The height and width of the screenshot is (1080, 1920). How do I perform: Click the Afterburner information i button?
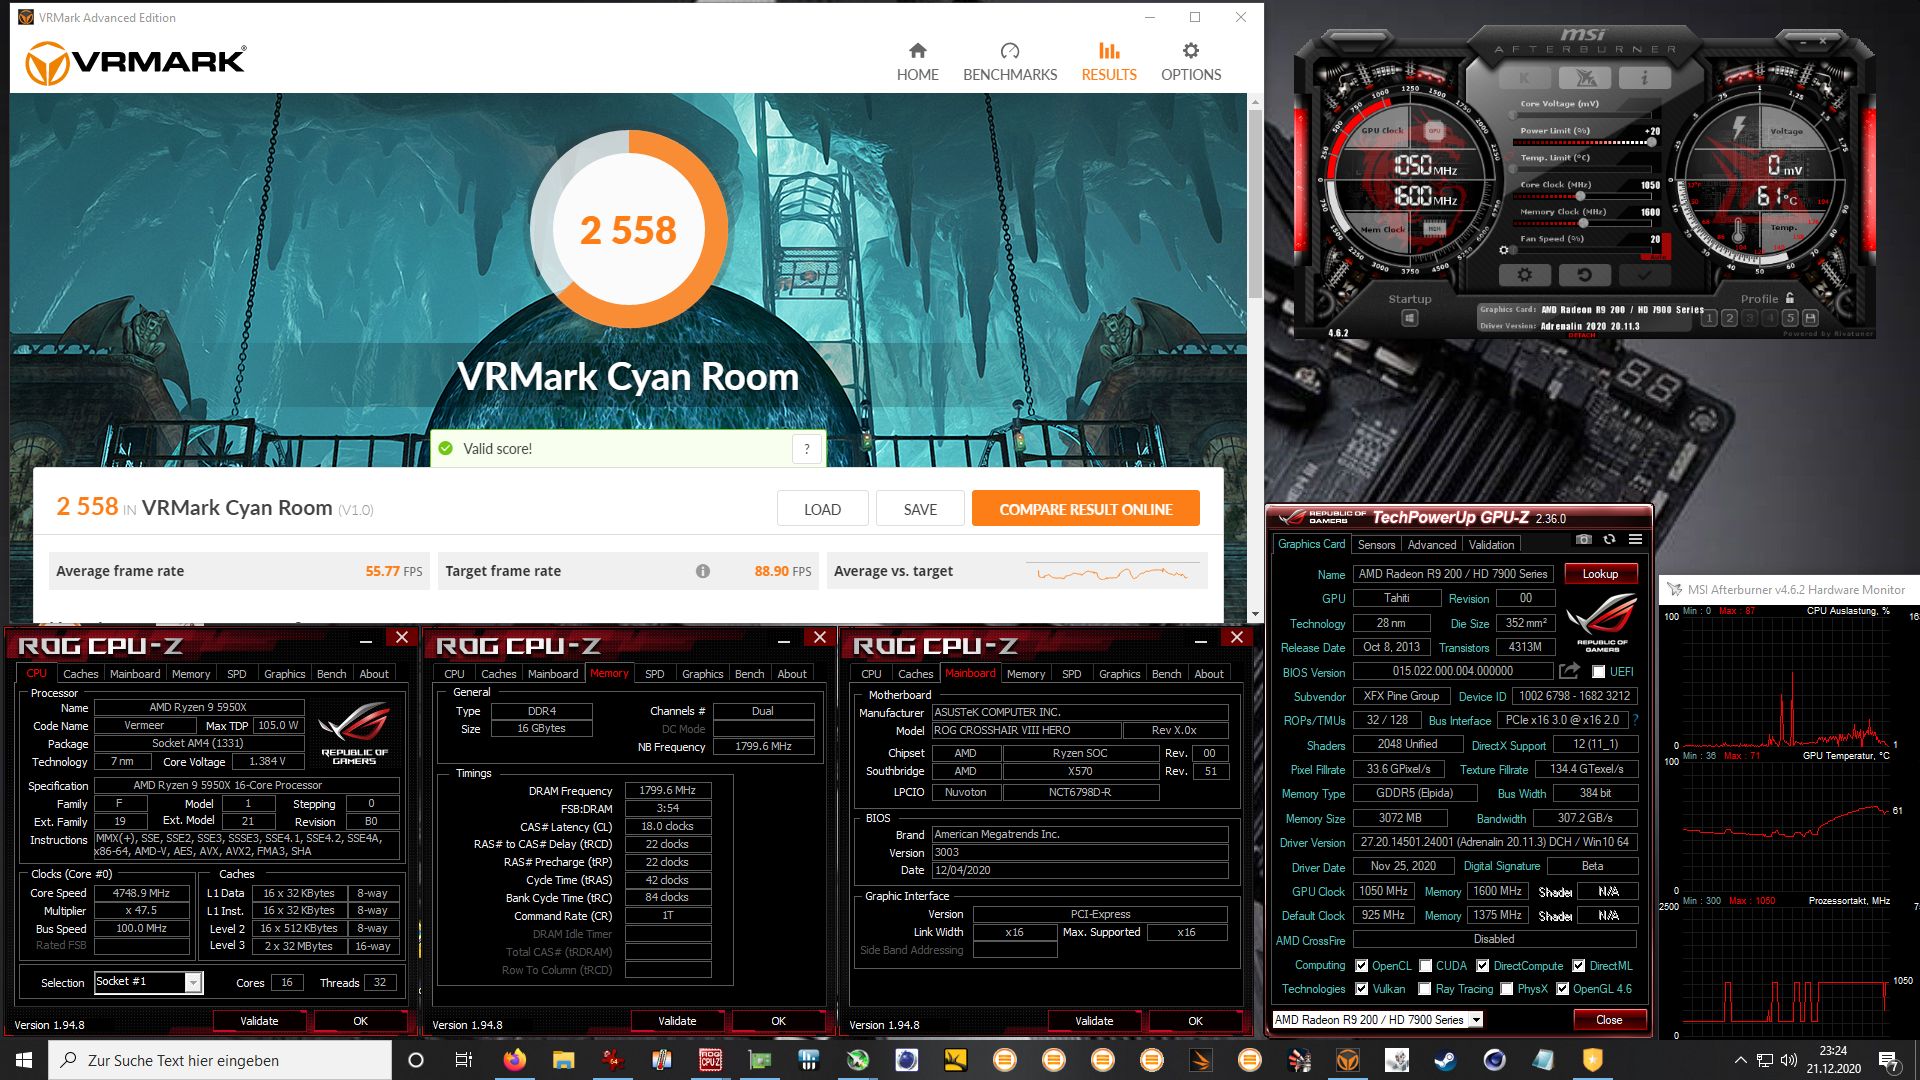[1643, 78]
